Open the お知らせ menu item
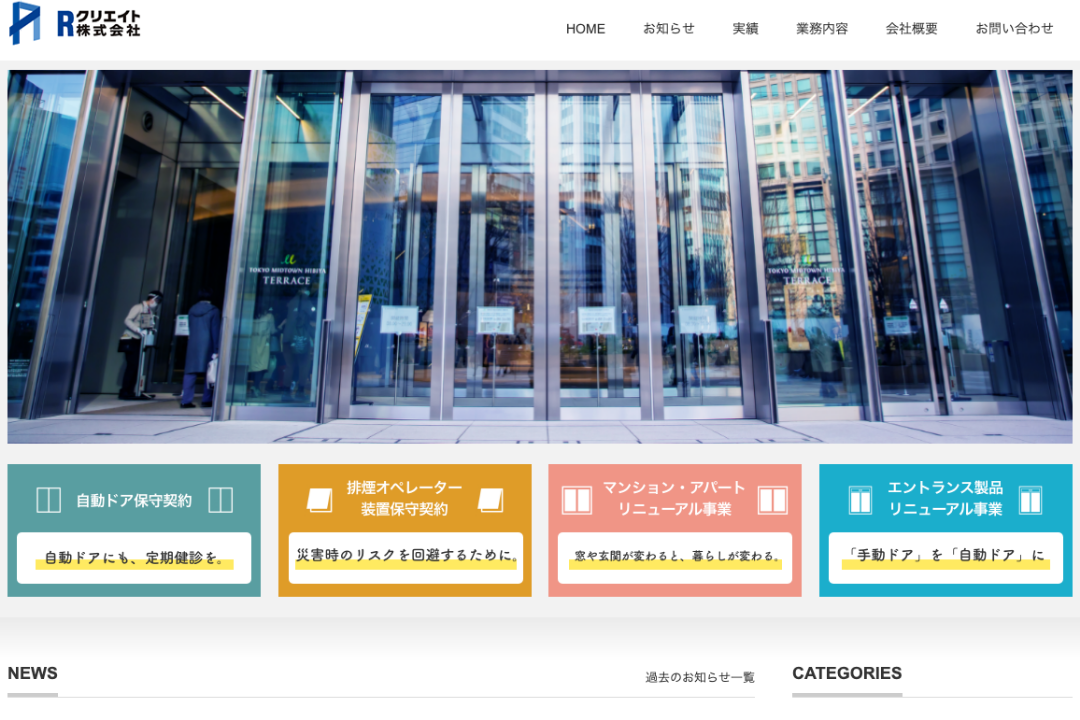 pos(668,29)
